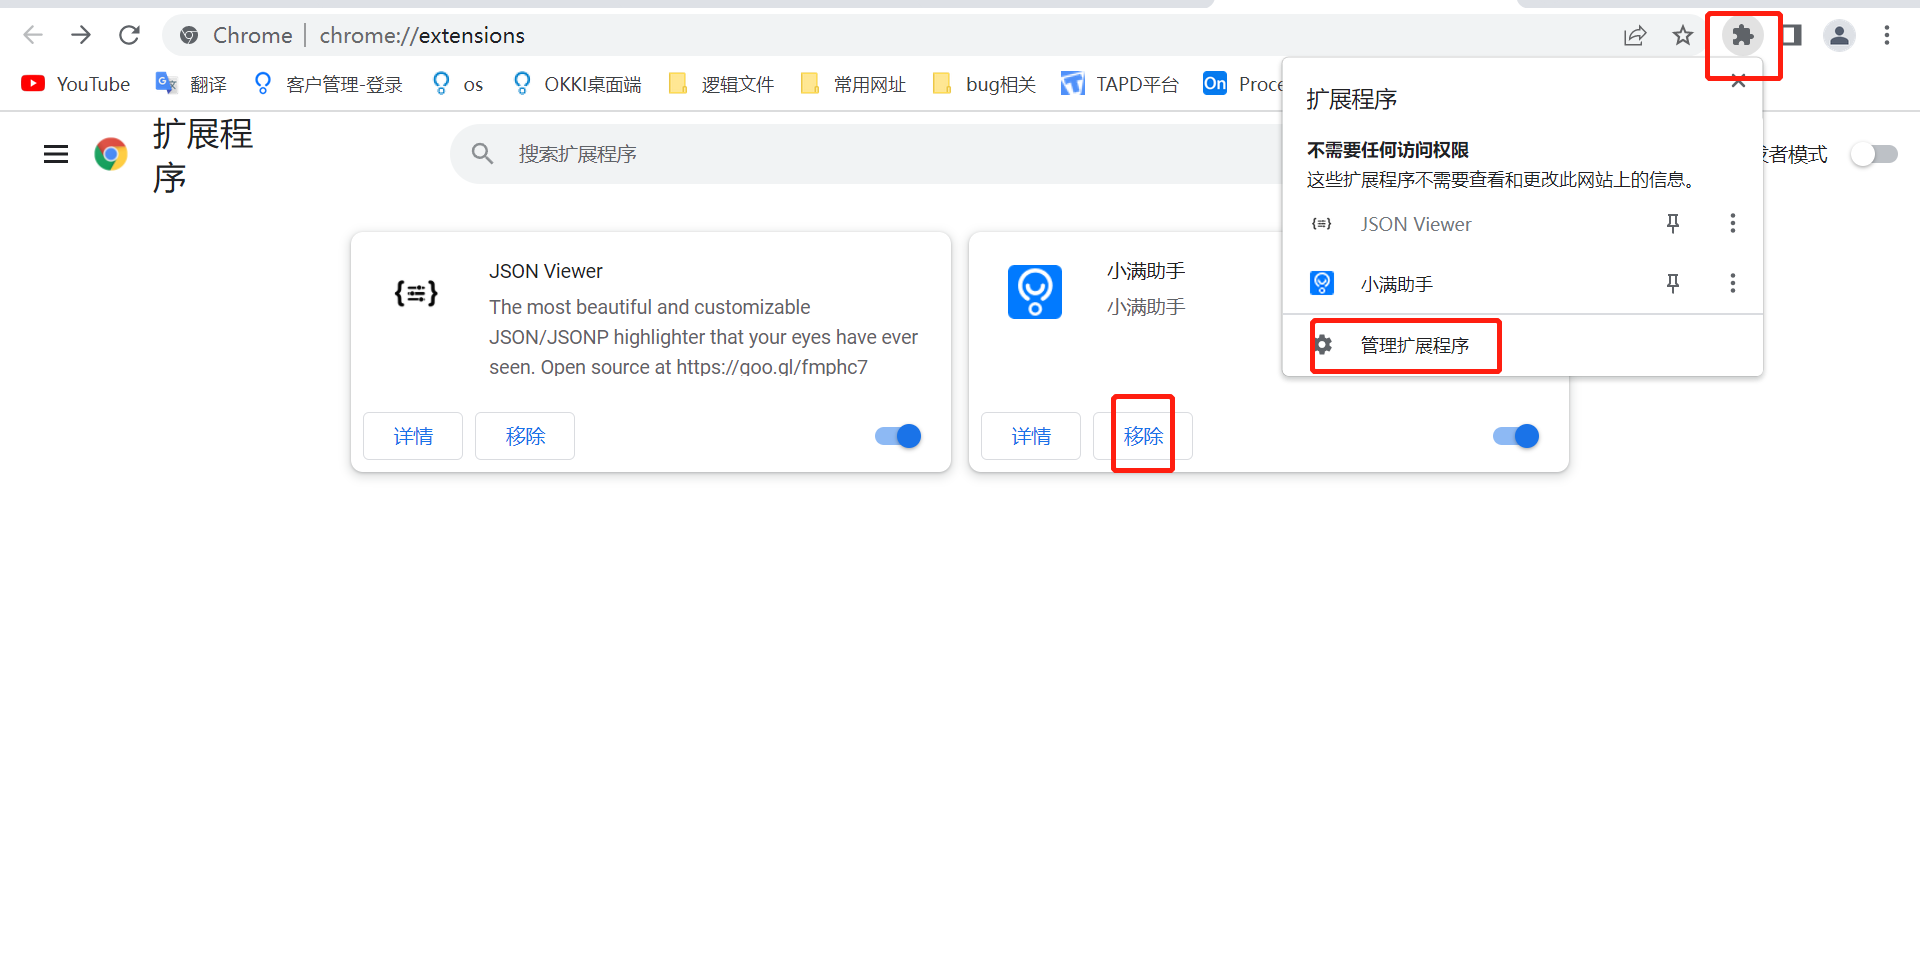Click 移除 to remove 小满助手
This screenshot has height=965, width=1920.
pos(1143,436)
